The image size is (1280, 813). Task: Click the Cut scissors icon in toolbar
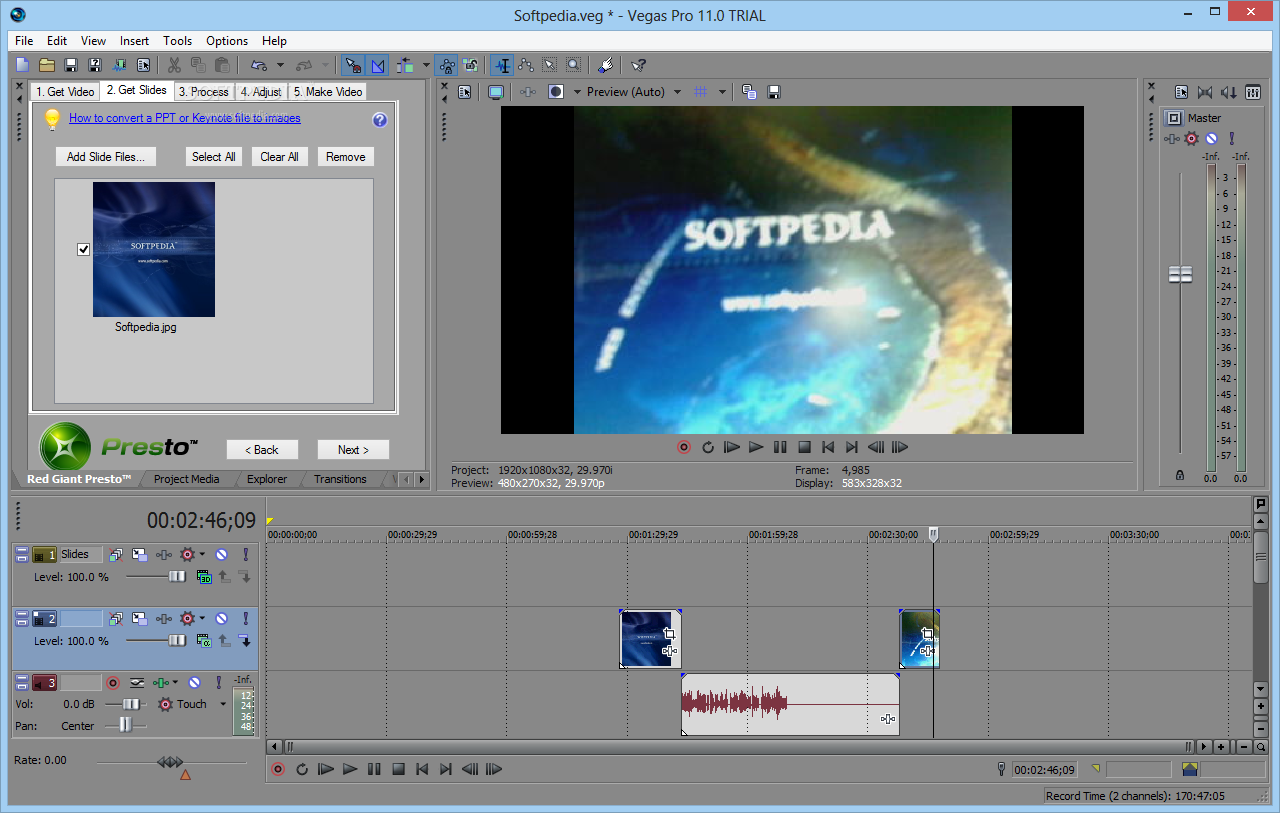pos(174,65)
